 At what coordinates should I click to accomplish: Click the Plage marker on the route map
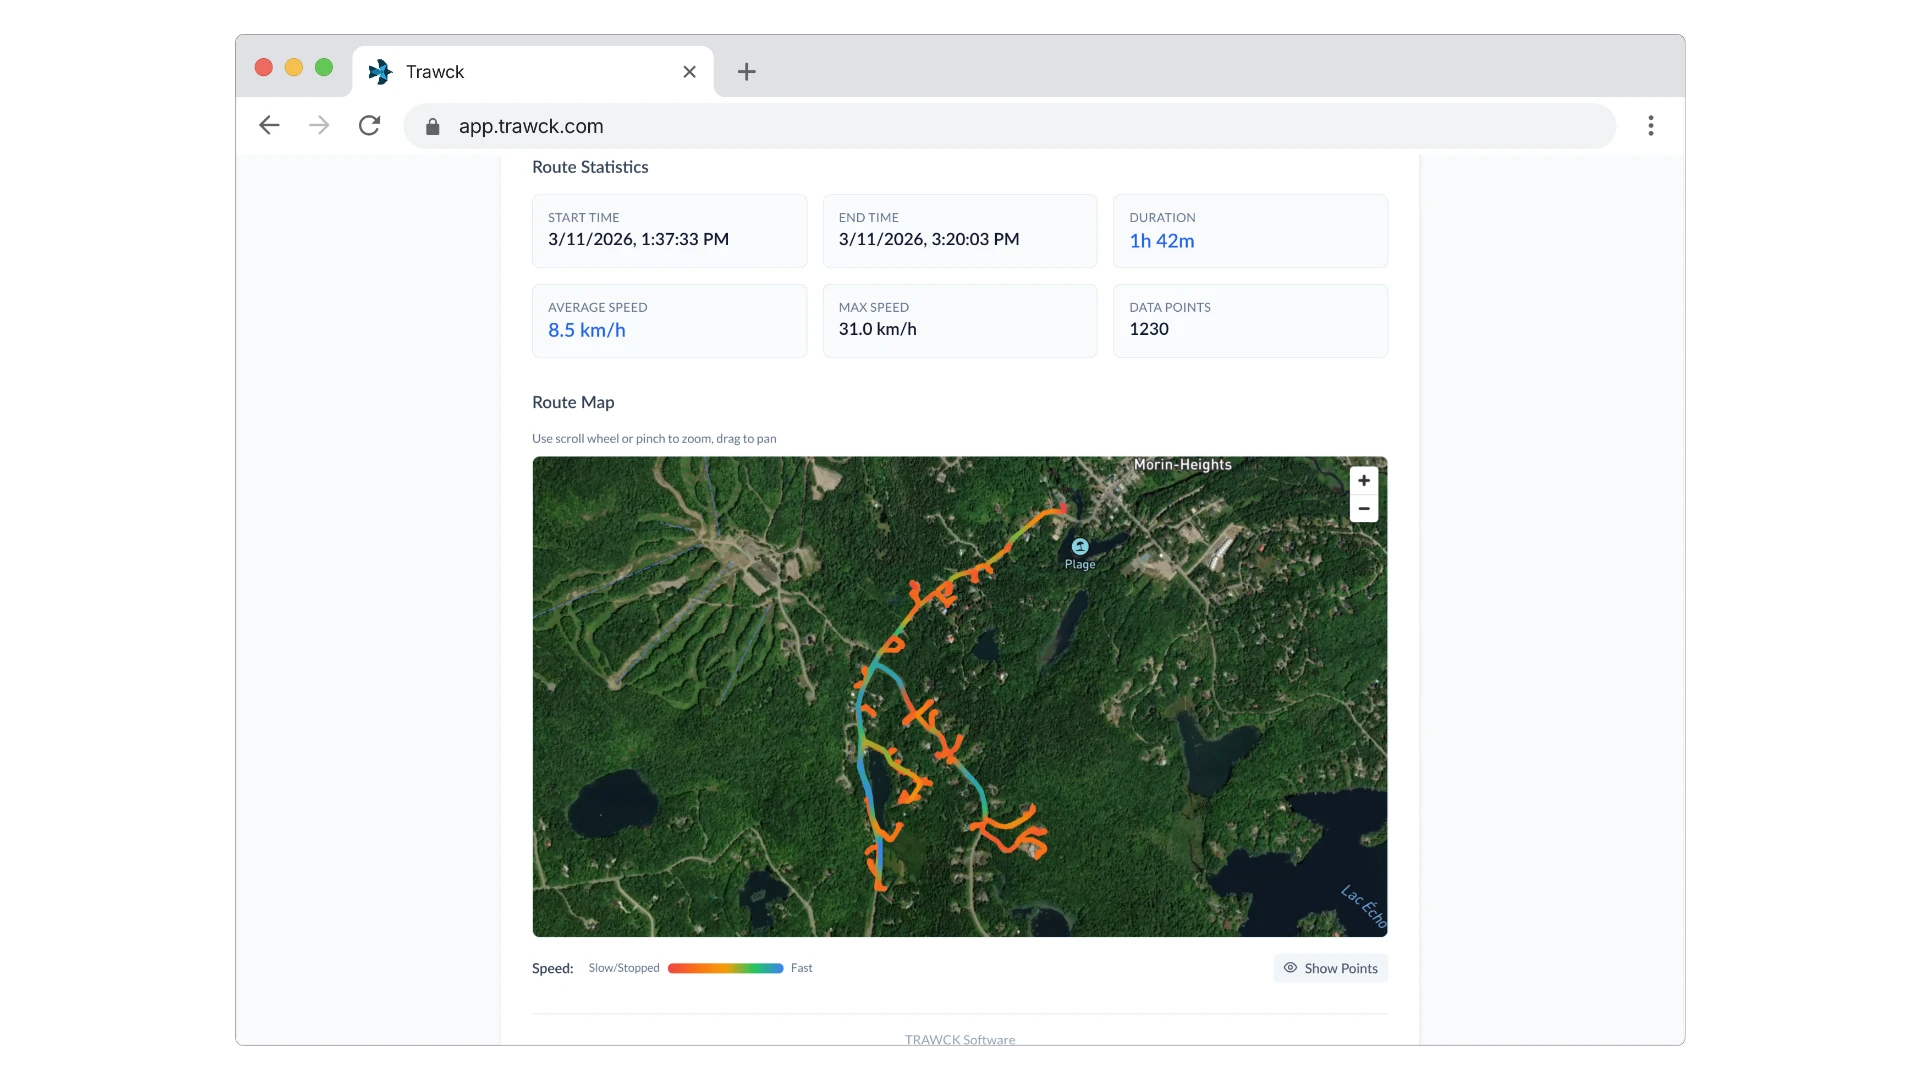coord(1080,547)
